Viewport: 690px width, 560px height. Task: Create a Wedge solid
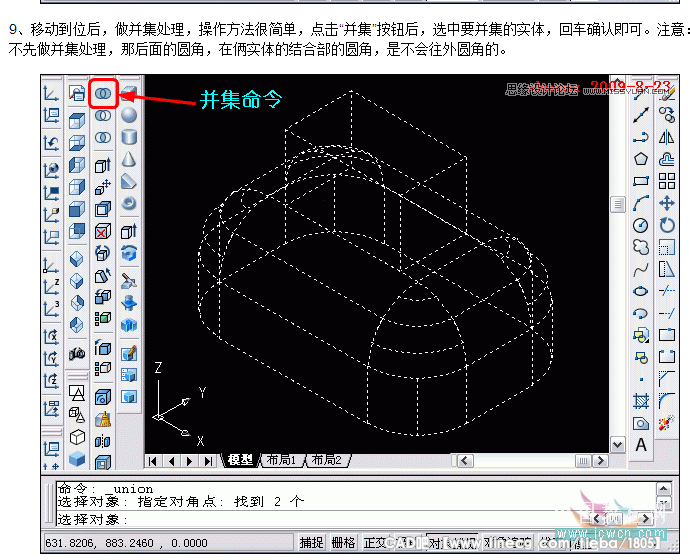(129, 181)
